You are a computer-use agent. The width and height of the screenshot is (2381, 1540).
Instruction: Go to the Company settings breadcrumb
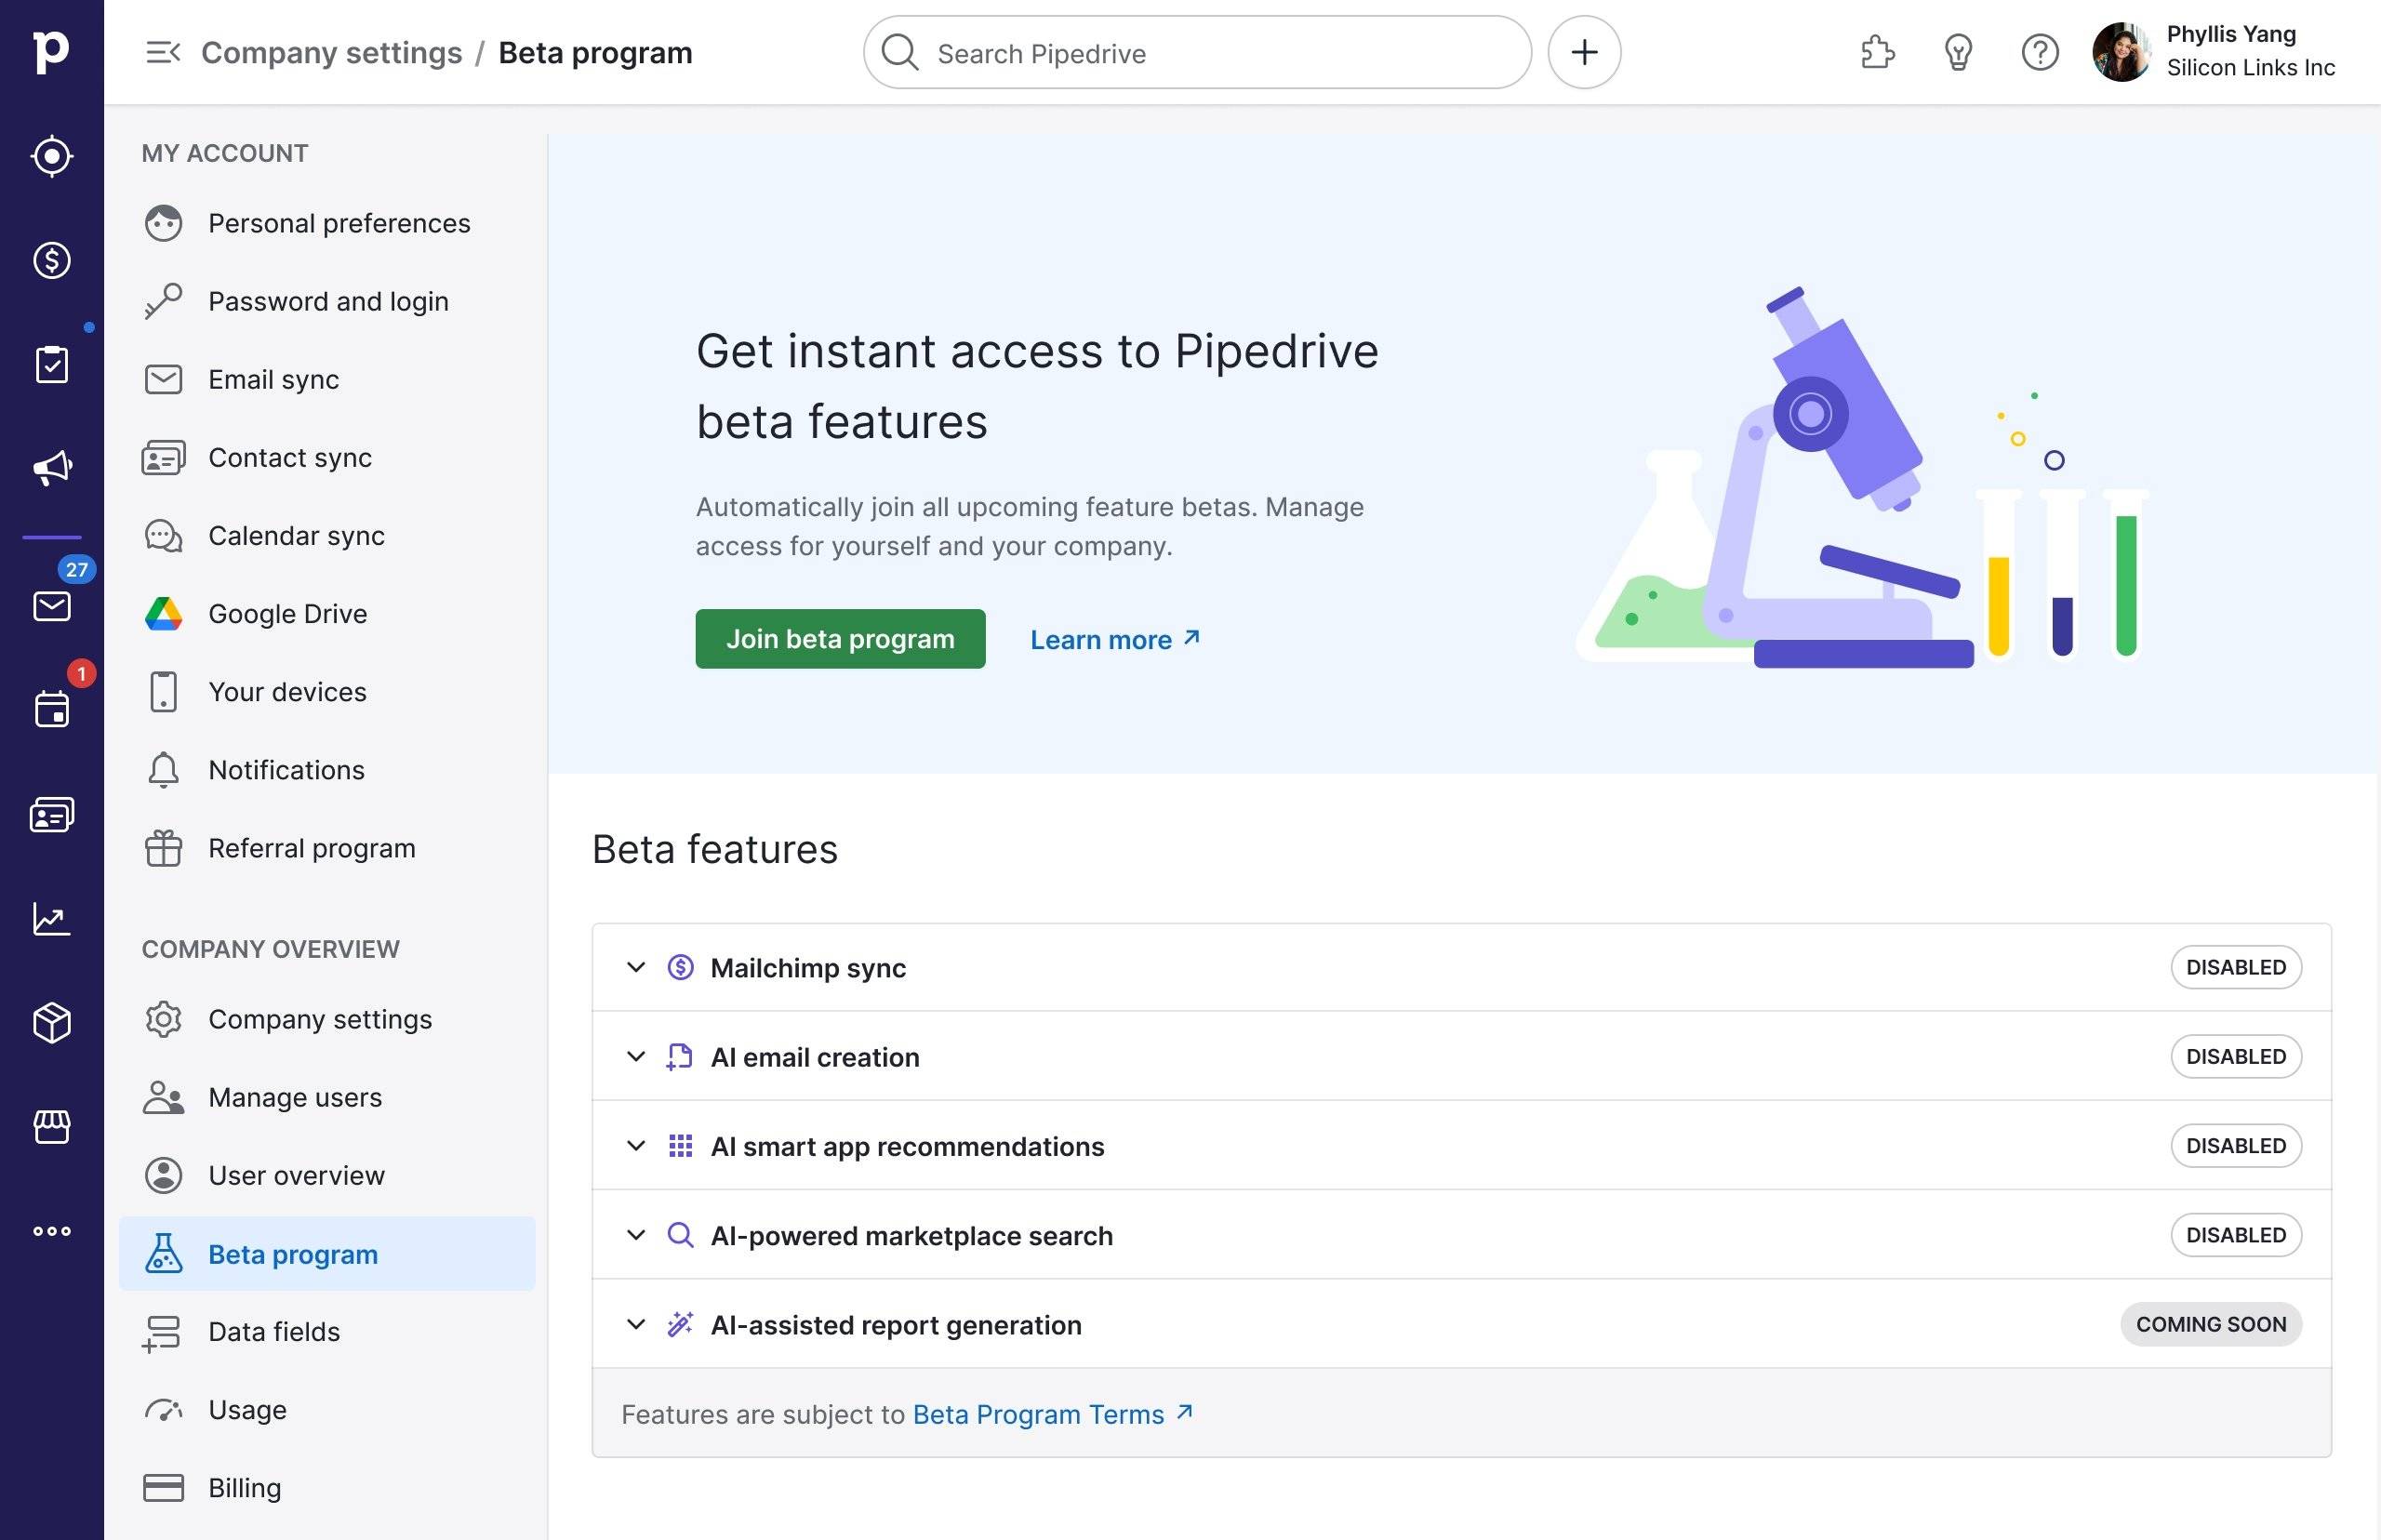pyautogui.click(x=332, y=52)
